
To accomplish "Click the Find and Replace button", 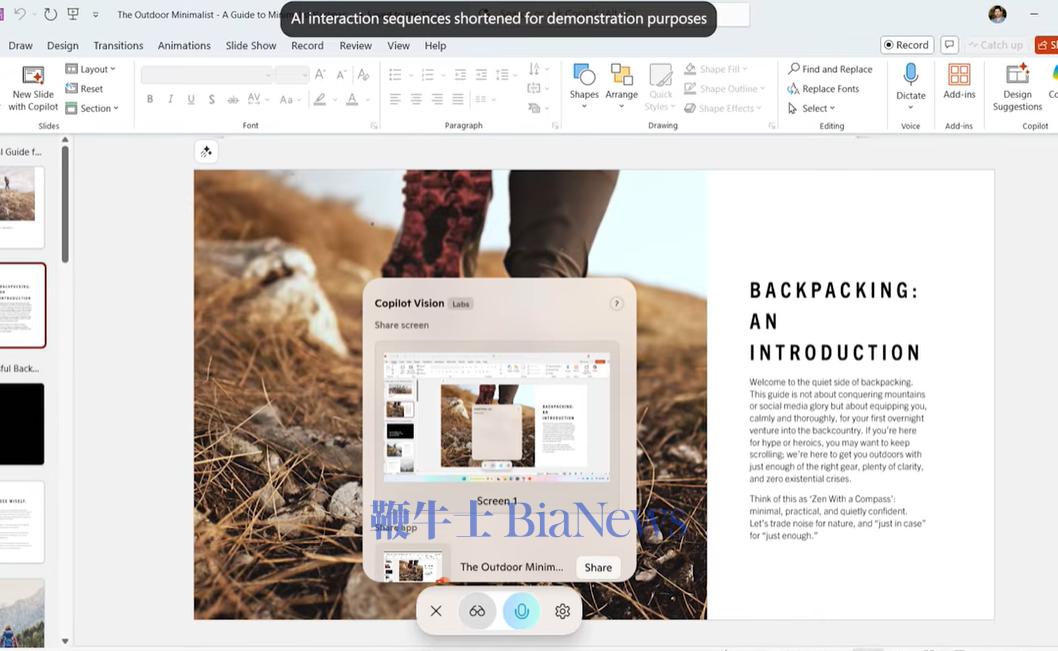I will tap(830, 69).
